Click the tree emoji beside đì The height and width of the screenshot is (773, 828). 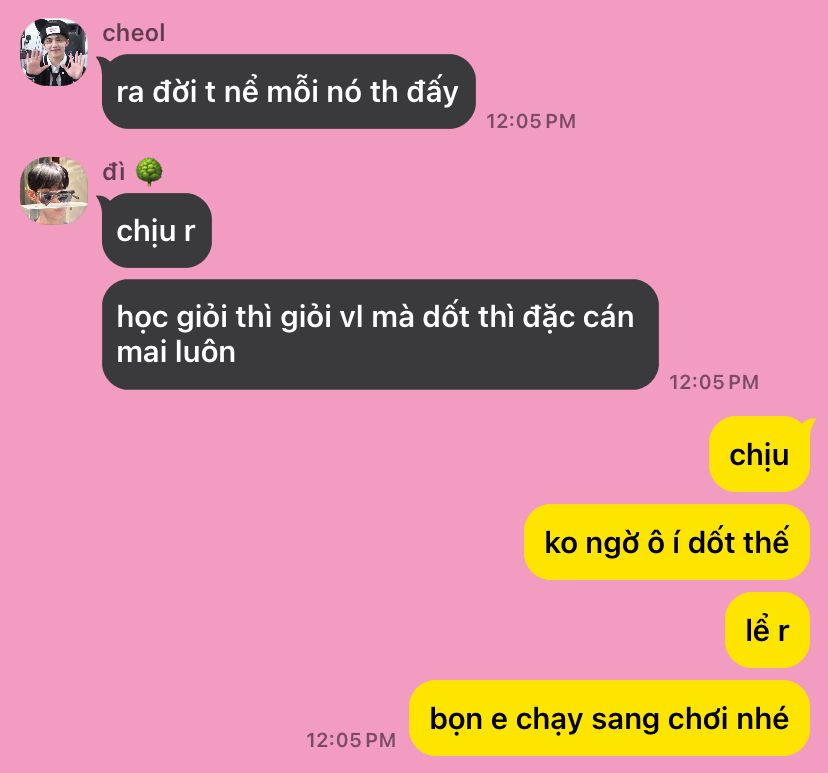tap(149, 172)
